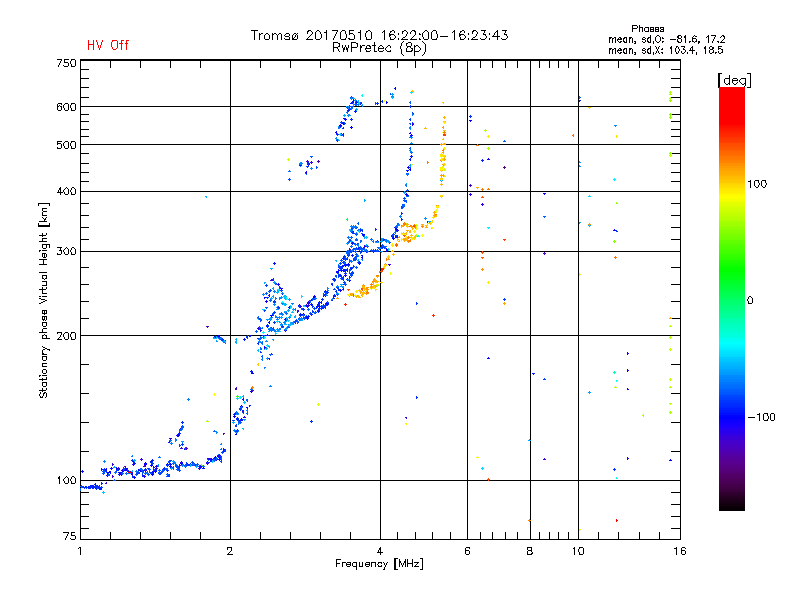Click the 4 MHz frequency tick label

[x=380, y=551]
